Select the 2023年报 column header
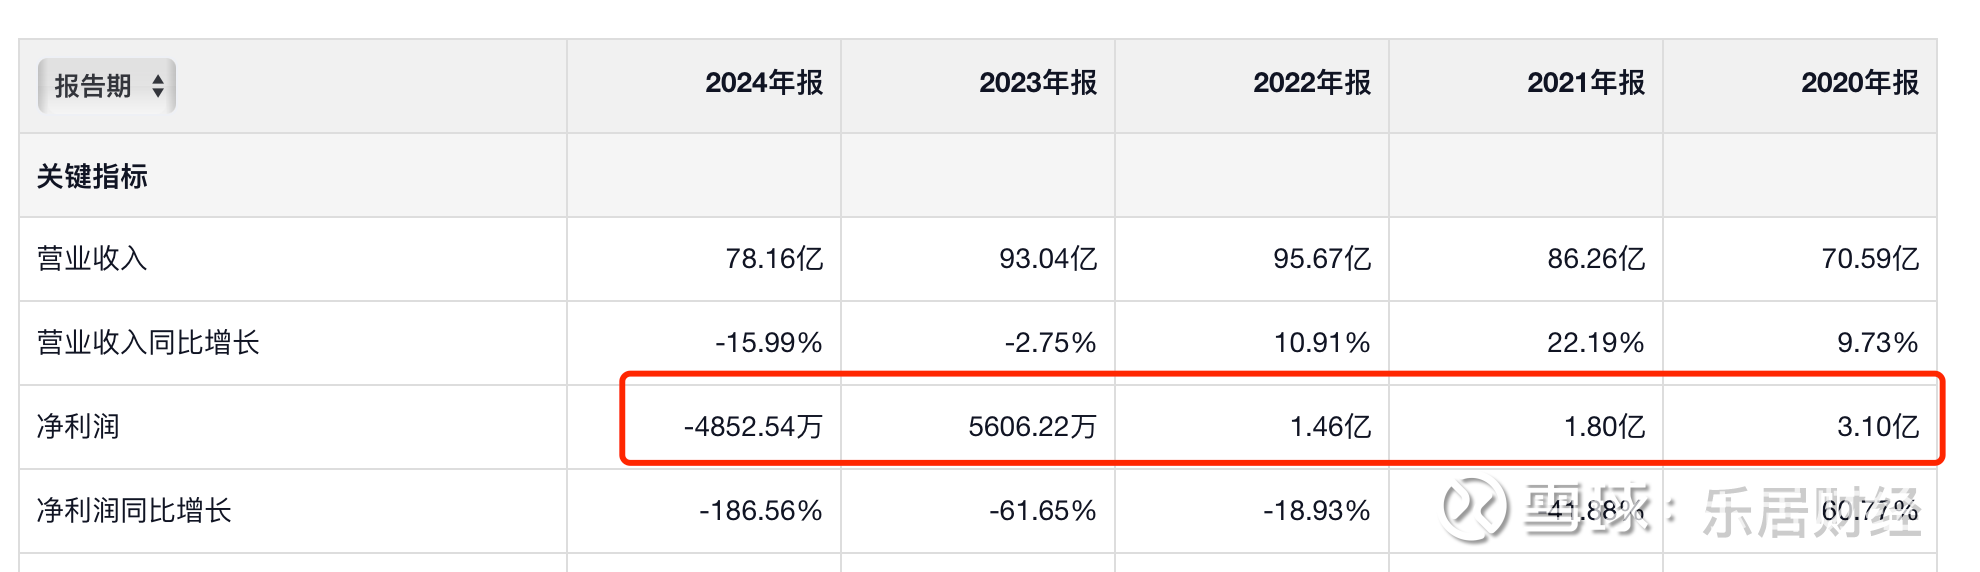Viewport: 1980px width, 572px height. pos(1037,83)
